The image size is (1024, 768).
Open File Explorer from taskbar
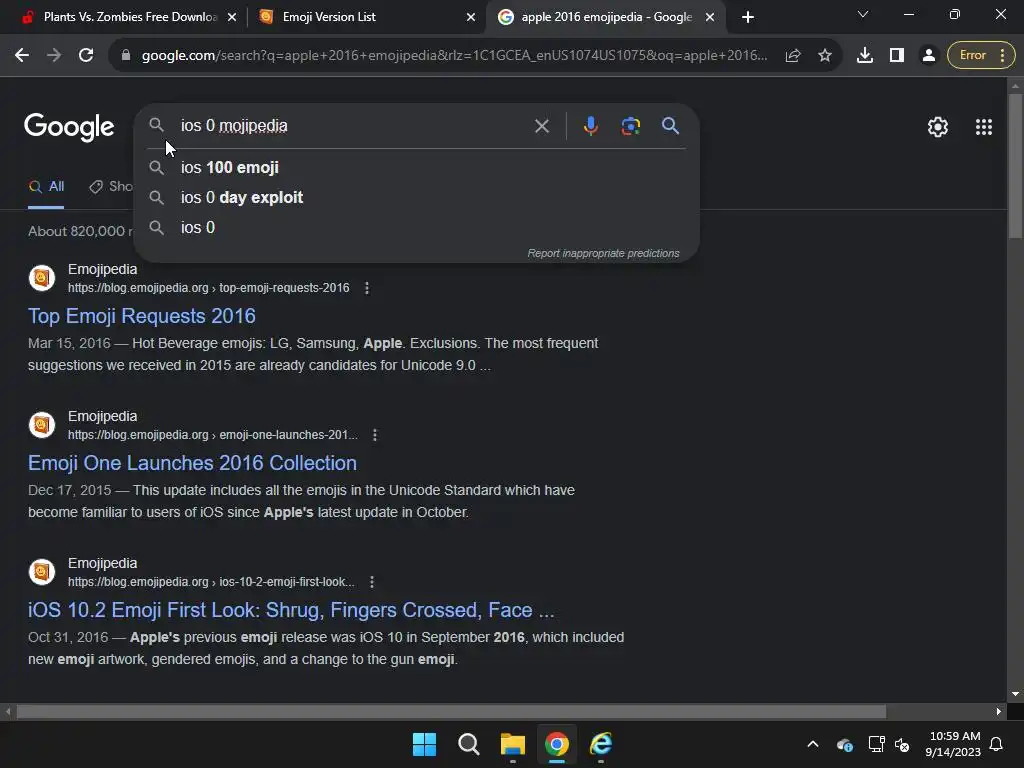tap(513, 744)
